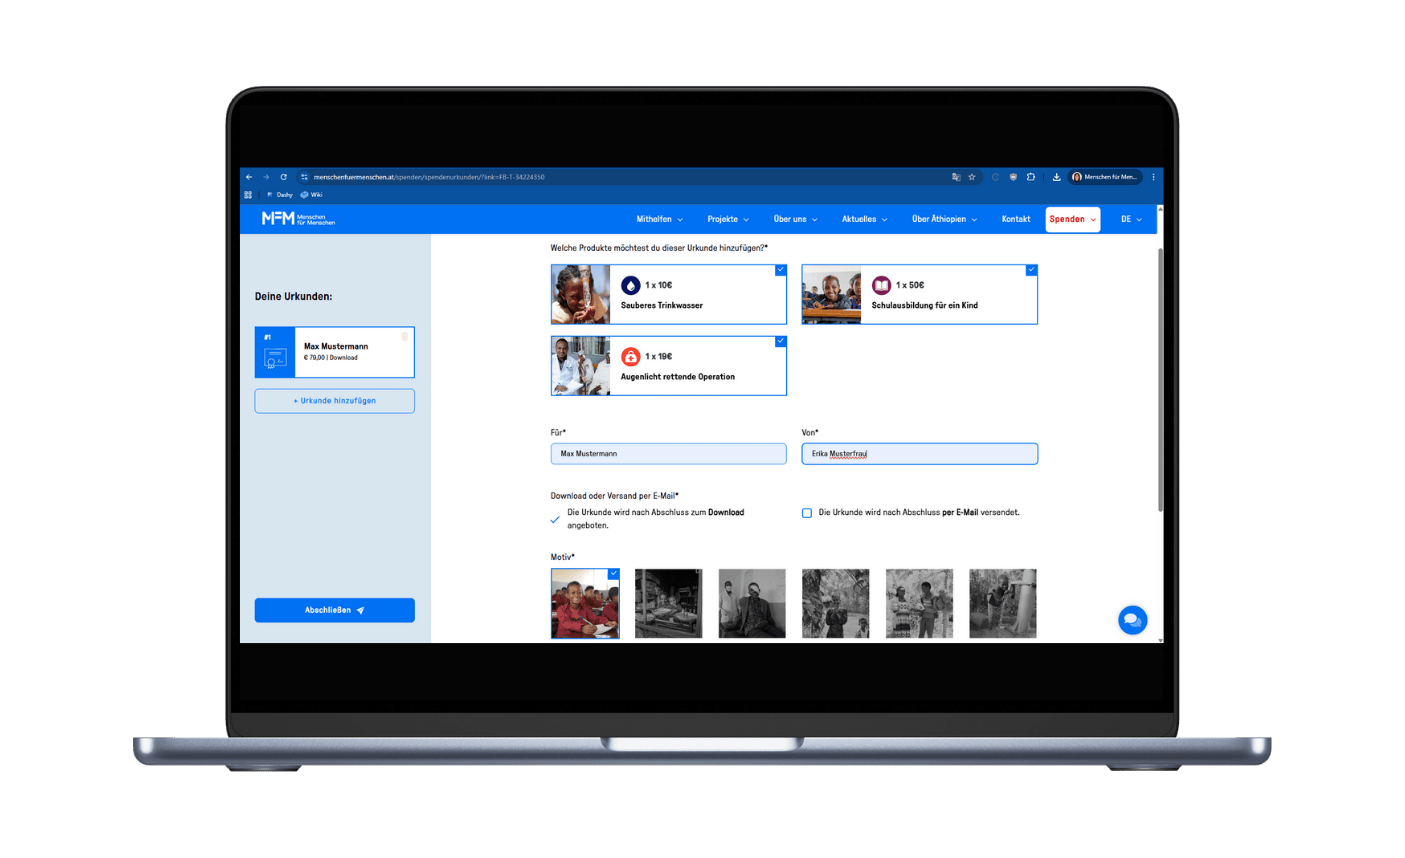The image size is (1405, 858).
Task: Bookmark the page with the star icon
Action: click(972, 177)
